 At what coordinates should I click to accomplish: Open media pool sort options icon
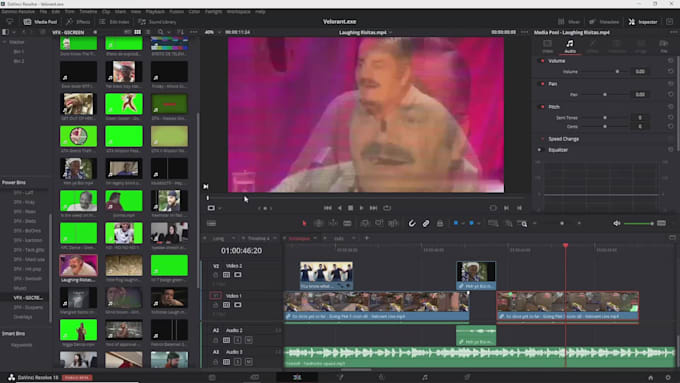tap(180, 32)
